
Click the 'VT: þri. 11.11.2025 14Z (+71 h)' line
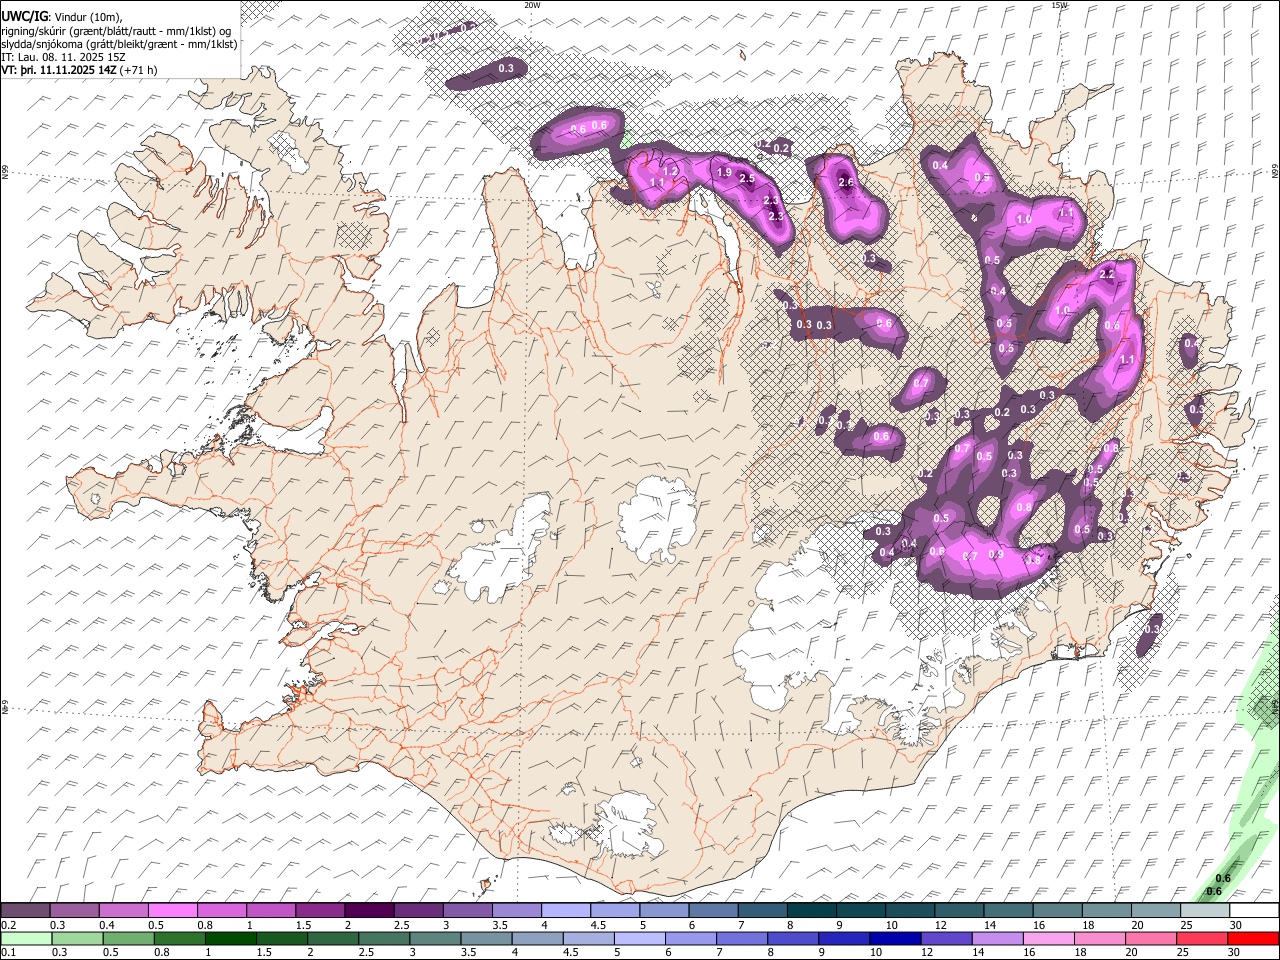coord(79,70)
